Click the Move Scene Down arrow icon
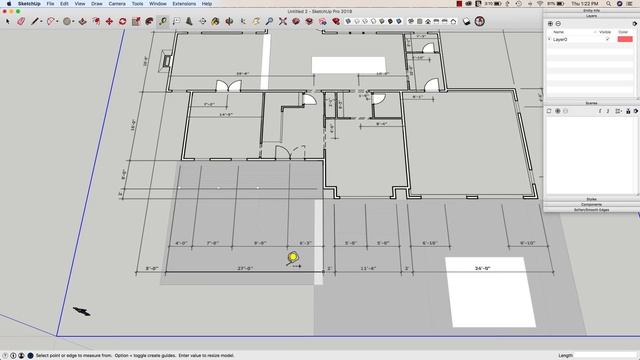 coord(608,111)
